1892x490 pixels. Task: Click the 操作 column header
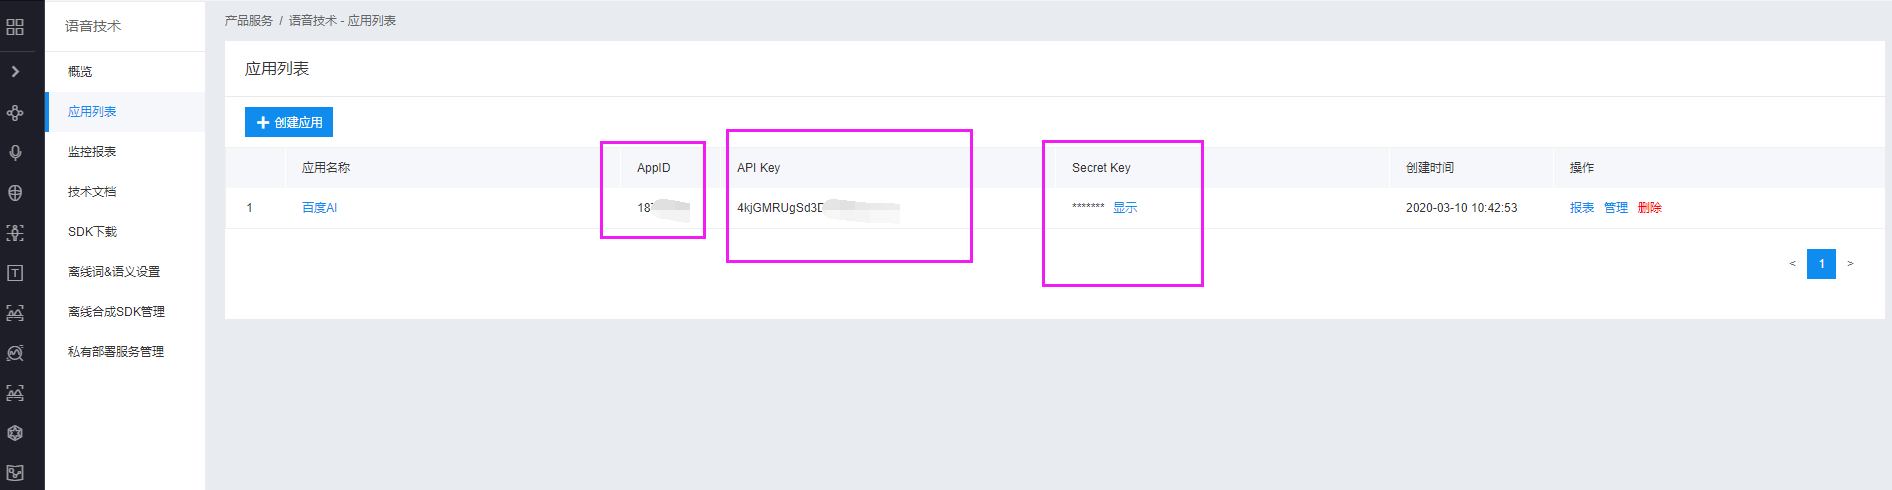(1582, 168)
